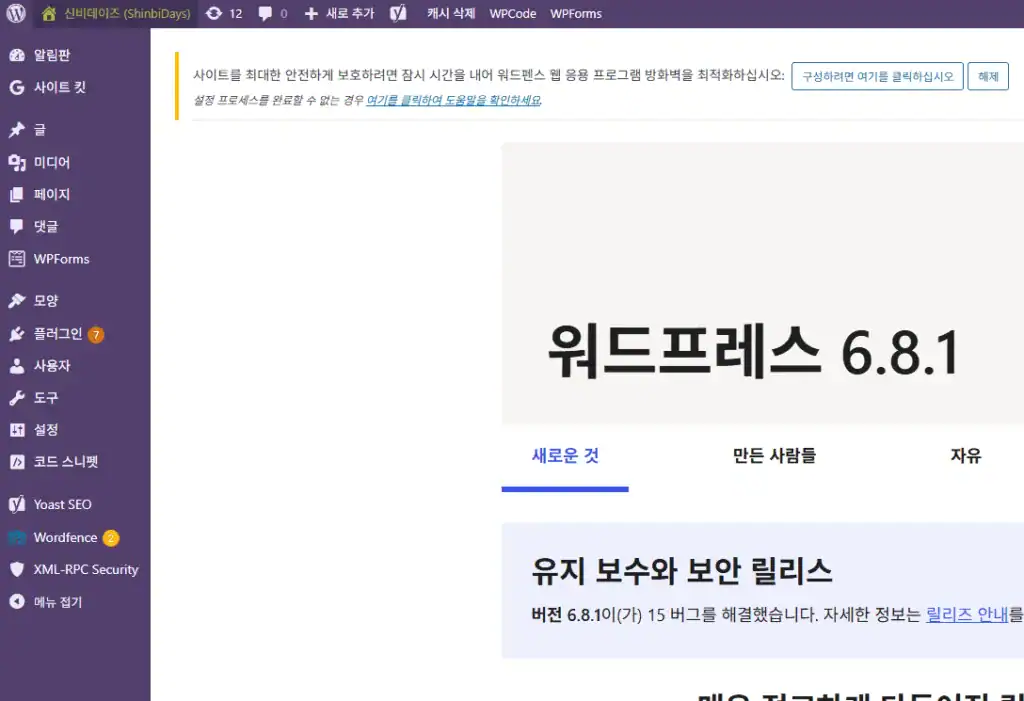
Task: Collapse the sidebar with 메뉴 접기
Action: 17,601
